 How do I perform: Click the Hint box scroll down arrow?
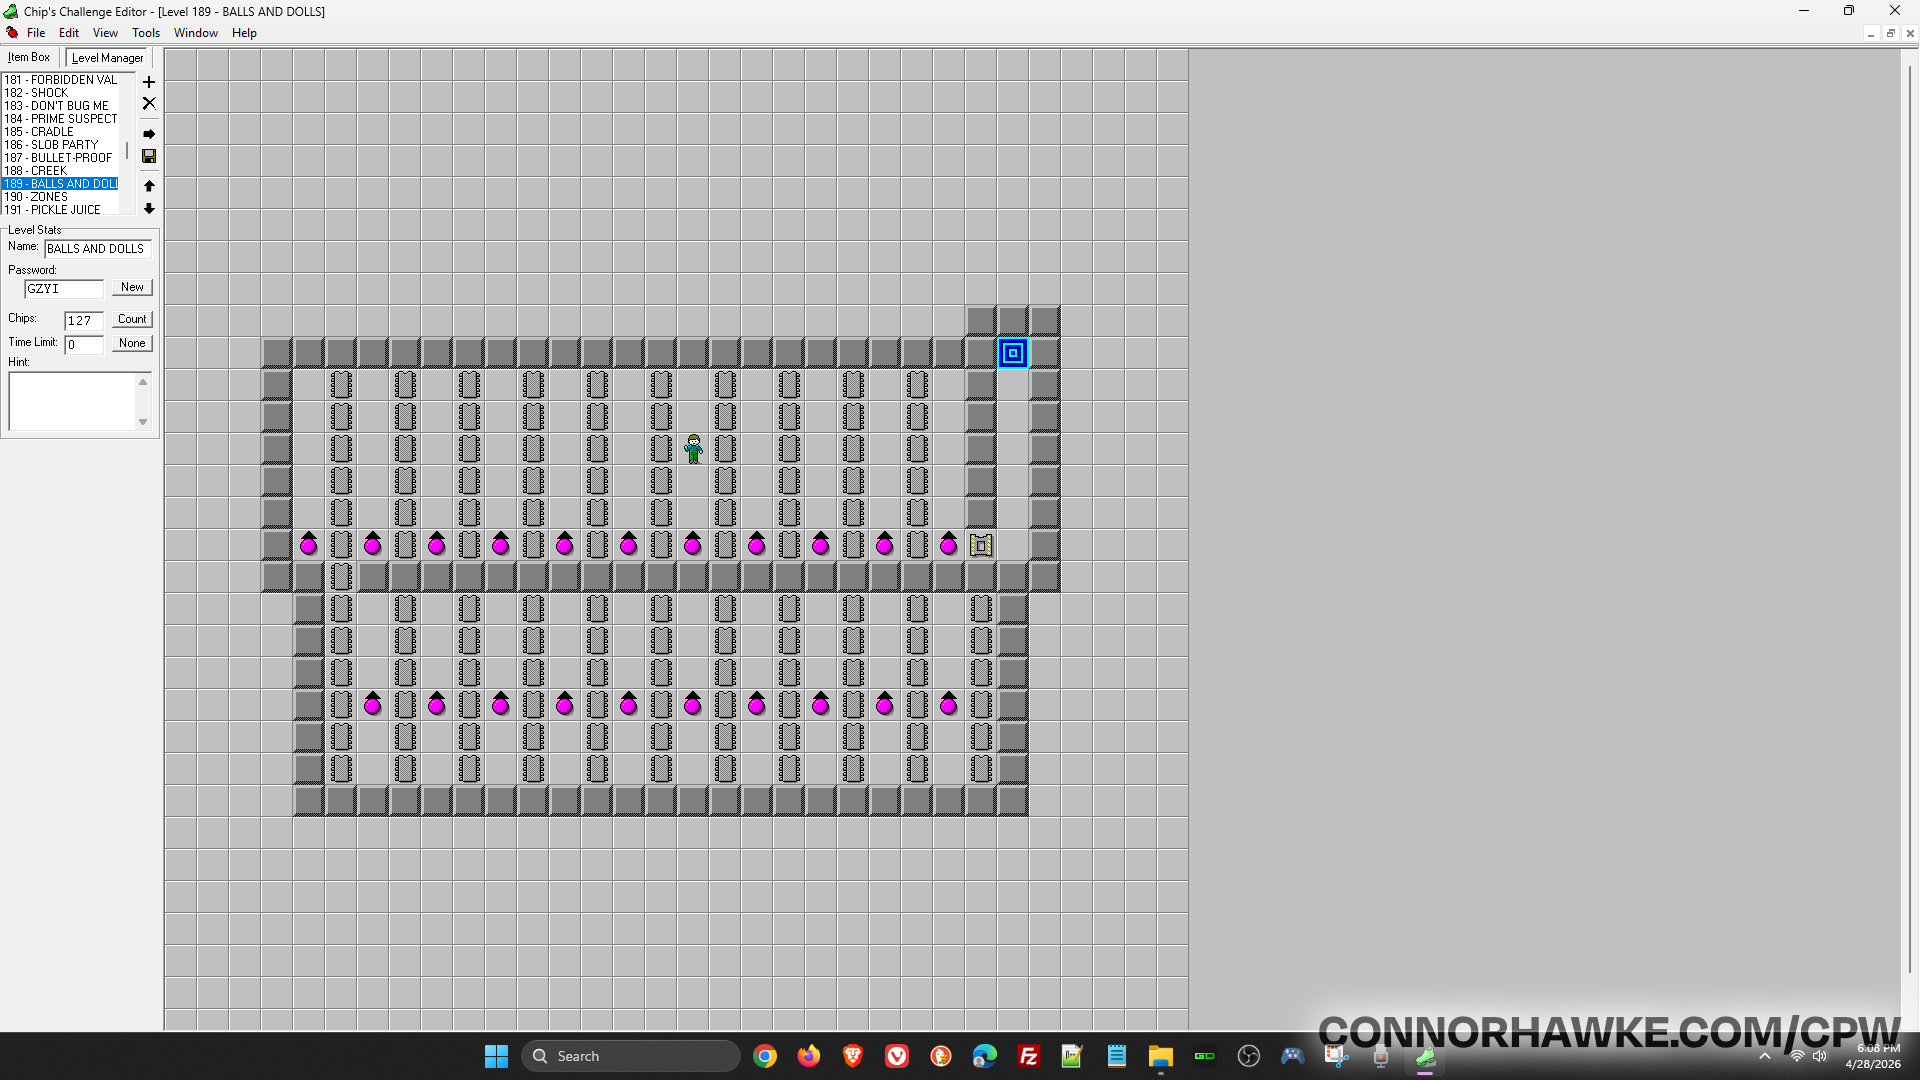143,422
